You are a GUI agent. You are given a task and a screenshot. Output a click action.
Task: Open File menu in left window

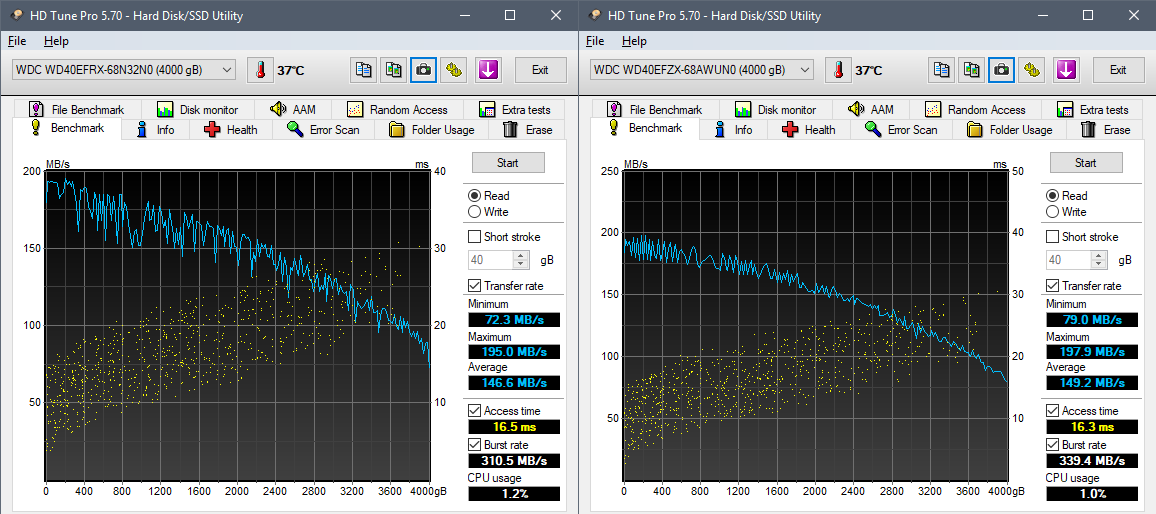(x=17, y=41)
